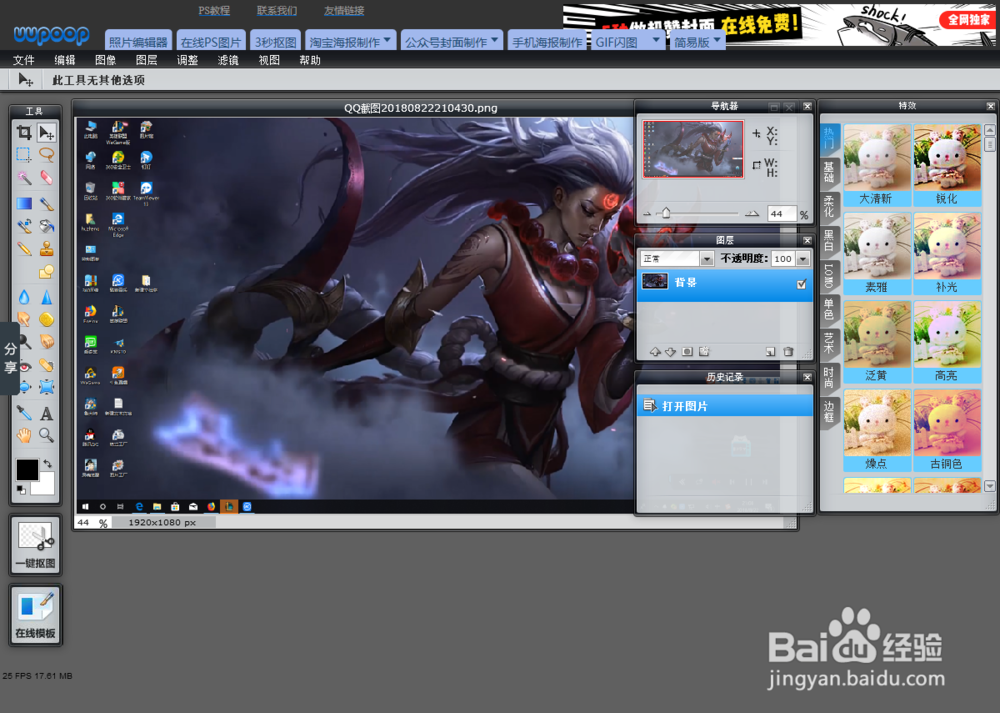Select the Clone Stamp tool
Image resolution: width=1000 pixels, height=713 pixels.
[x=47, y=249]
